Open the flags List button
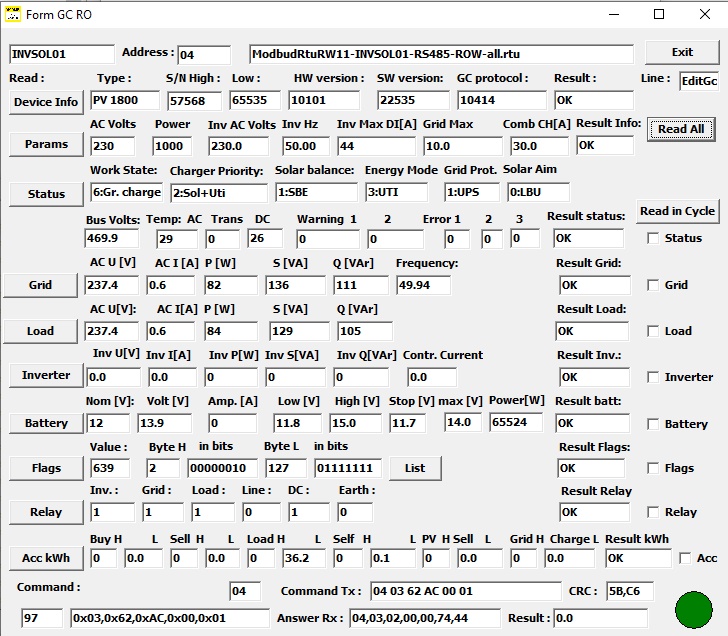Image resolution: width=728 pixels, height=636 pixels. pyautogui.click(x=415, y=467)
